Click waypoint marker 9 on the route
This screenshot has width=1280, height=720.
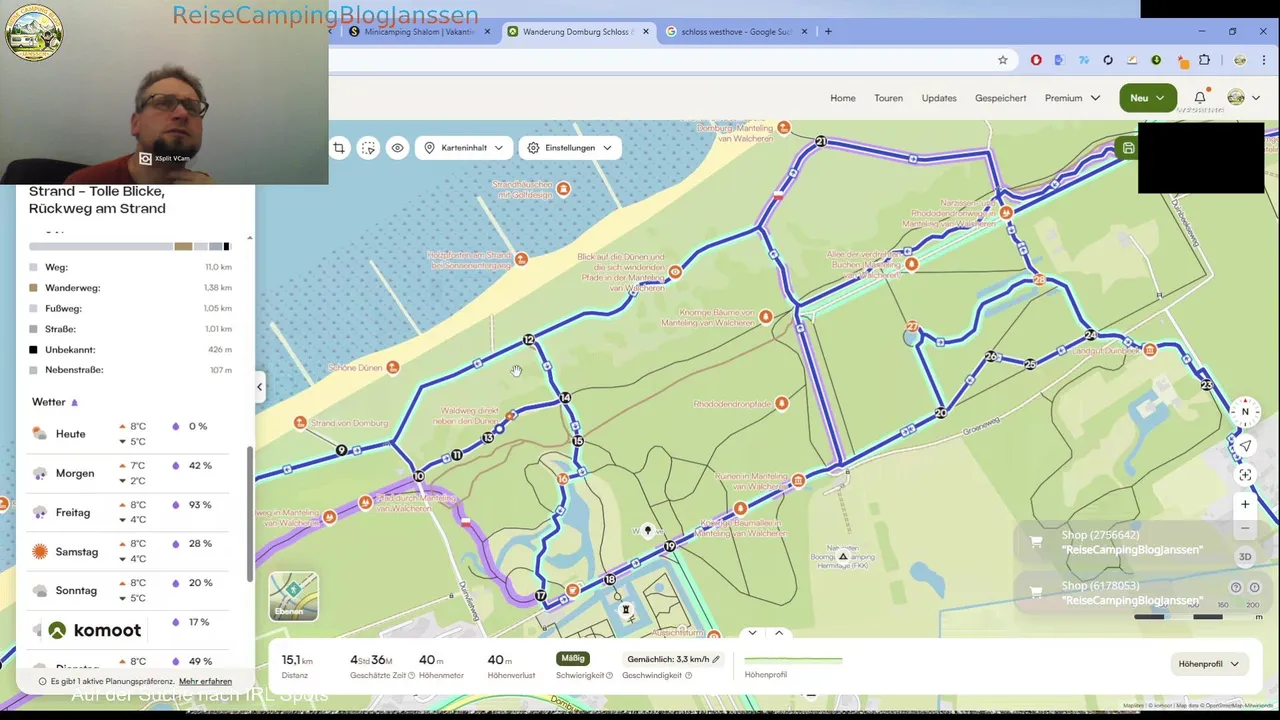pyautogui.click(x=342, y=450)
